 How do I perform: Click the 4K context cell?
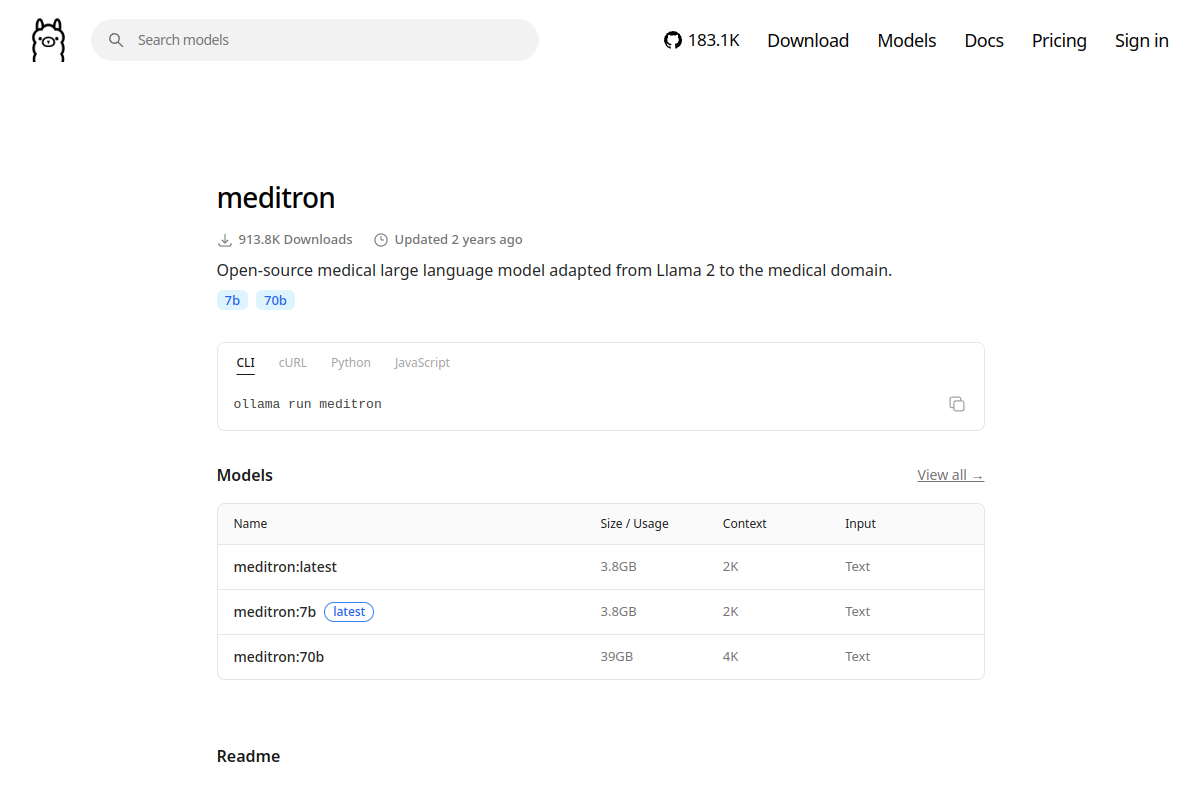click(731, 657)
